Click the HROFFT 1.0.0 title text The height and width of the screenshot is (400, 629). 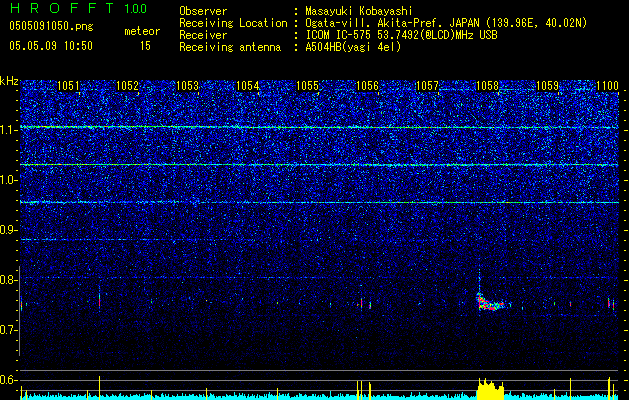click(x=78, y=8)
